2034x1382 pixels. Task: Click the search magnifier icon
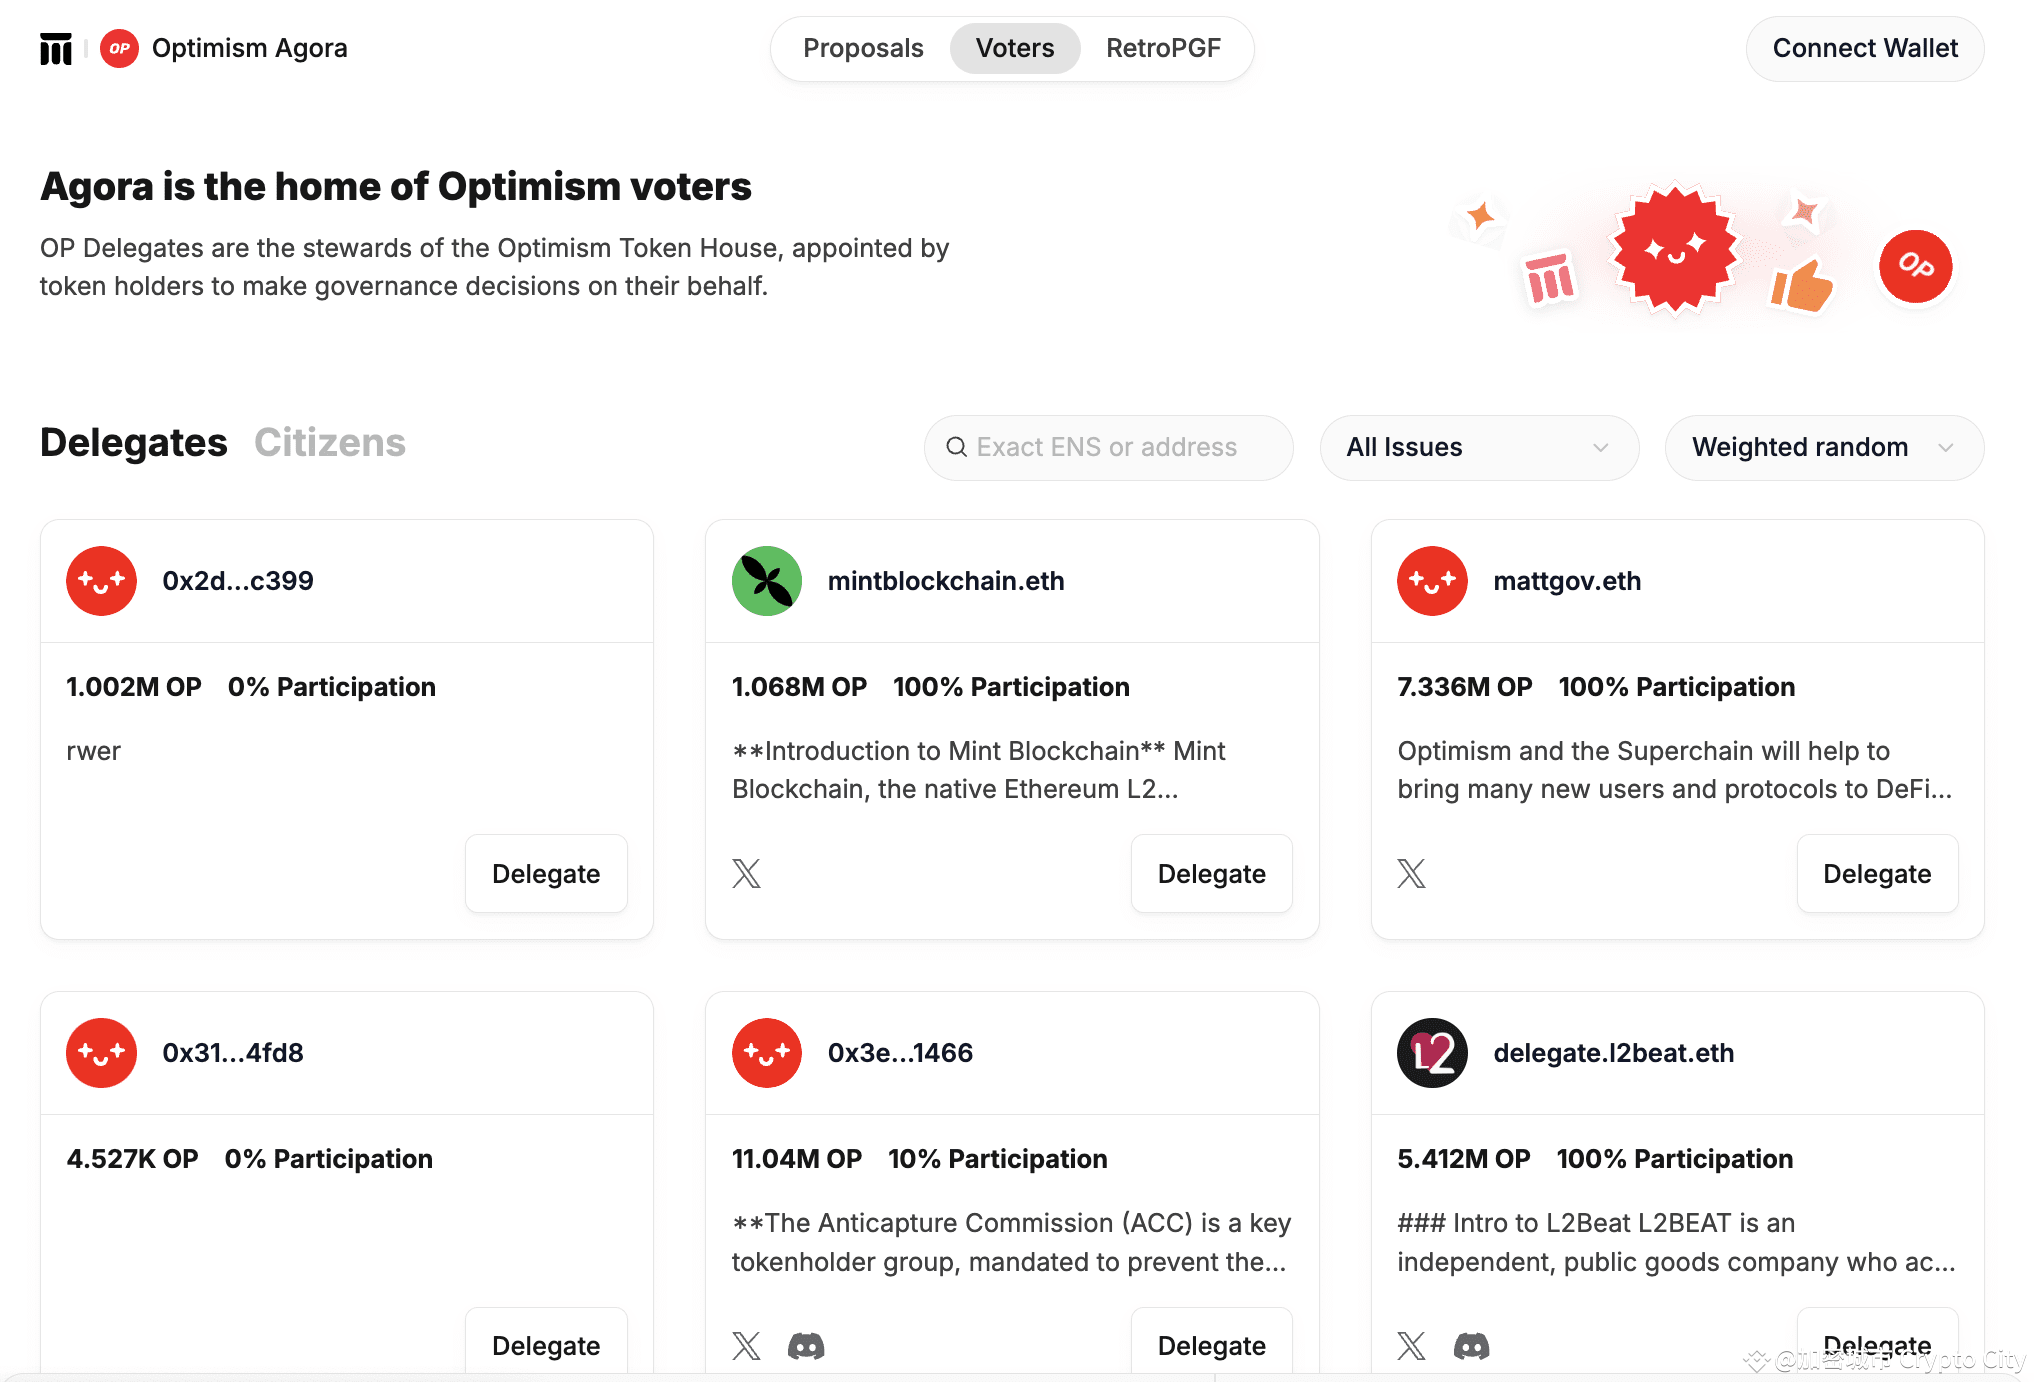pyautogui.click(x=958, y=447)
